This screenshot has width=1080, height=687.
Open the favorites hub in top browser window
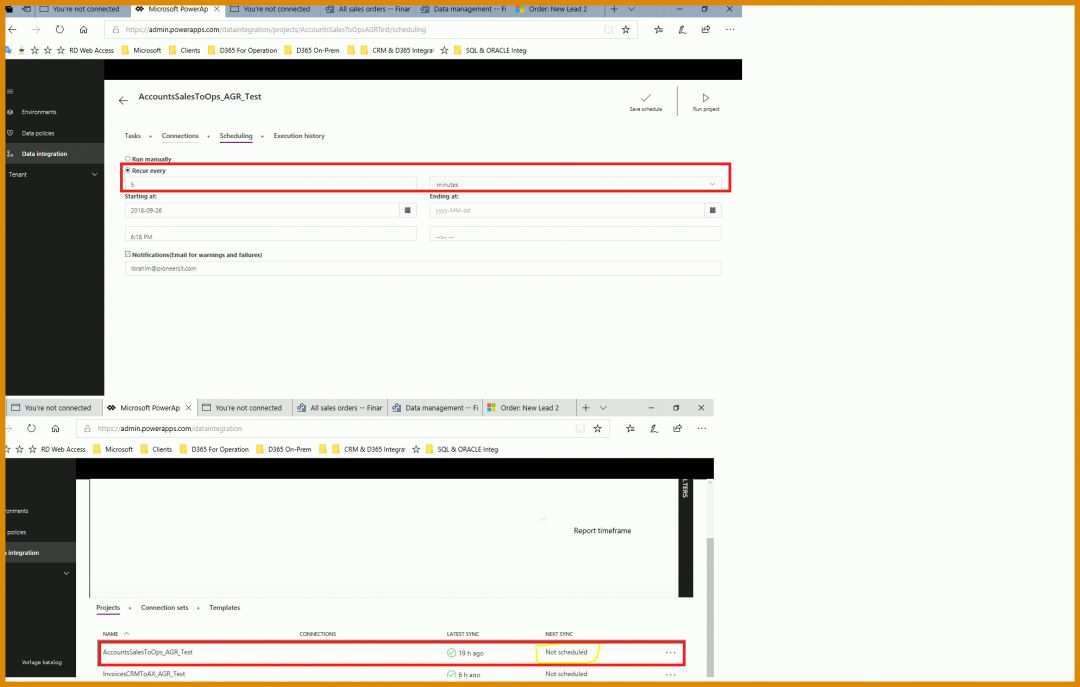coord(658,30)
